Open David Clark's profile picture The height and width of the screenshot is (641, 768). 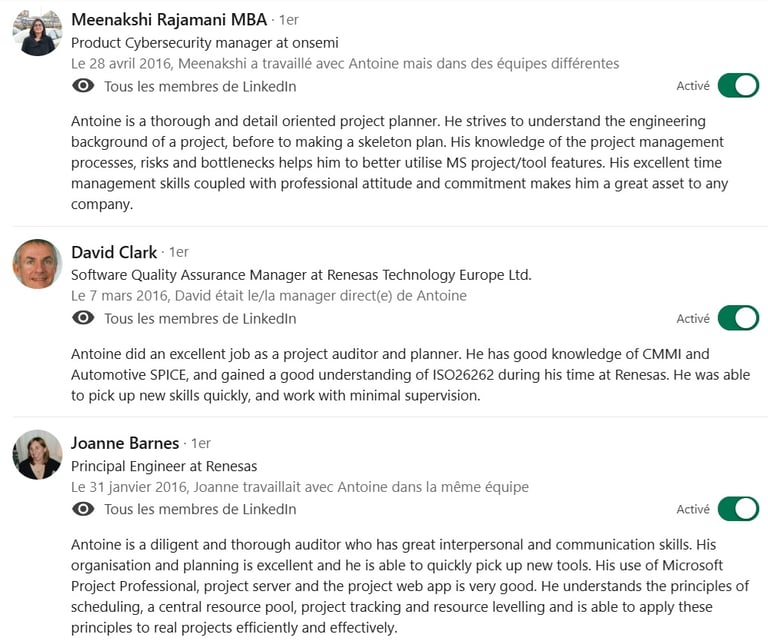[x=37, y=264]
